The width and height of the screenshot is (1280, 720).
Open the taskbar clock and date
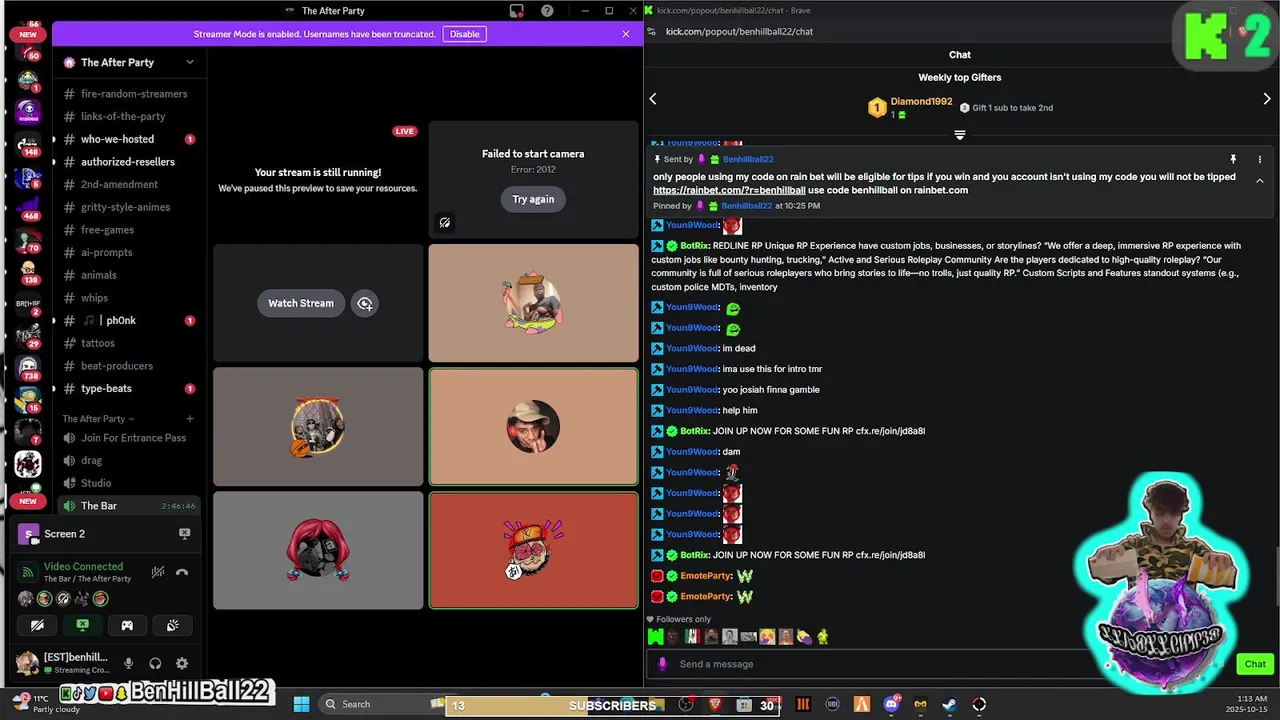pyautogui.click(x=1245, y=704)
